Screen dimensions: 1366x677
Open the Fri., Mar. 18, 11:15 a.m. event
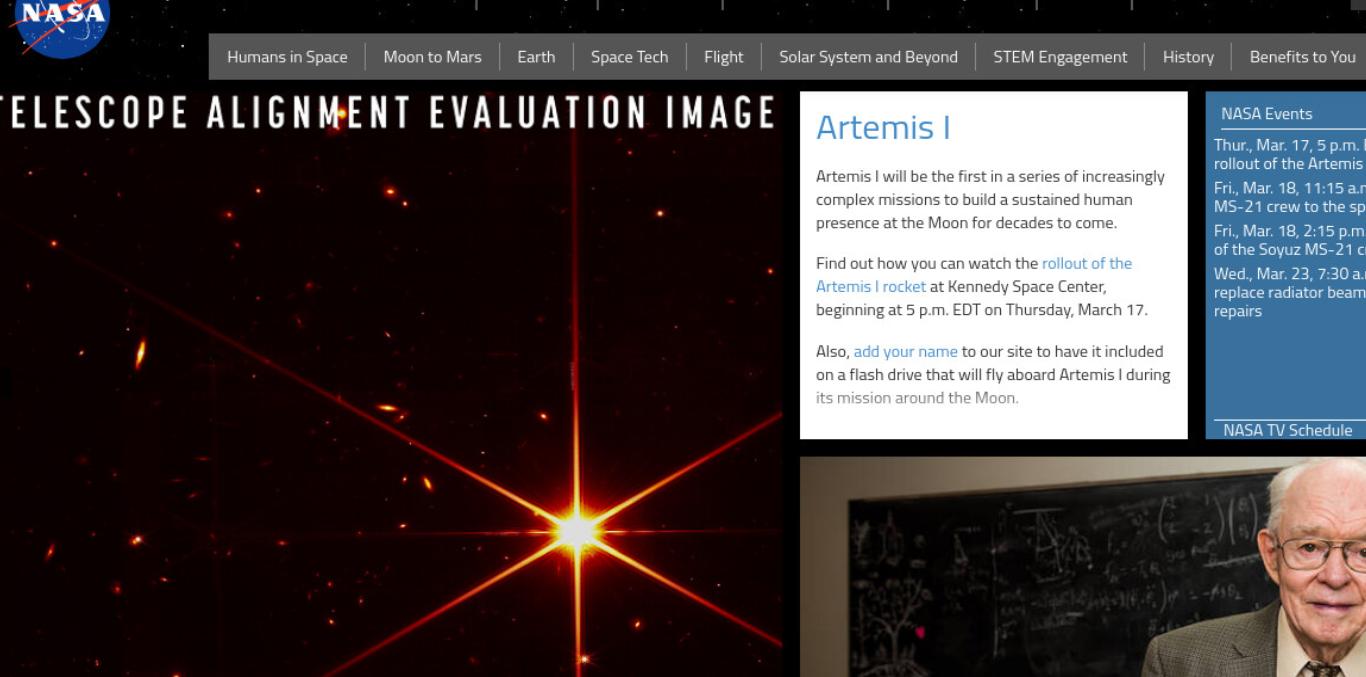tap(1290, 197)
